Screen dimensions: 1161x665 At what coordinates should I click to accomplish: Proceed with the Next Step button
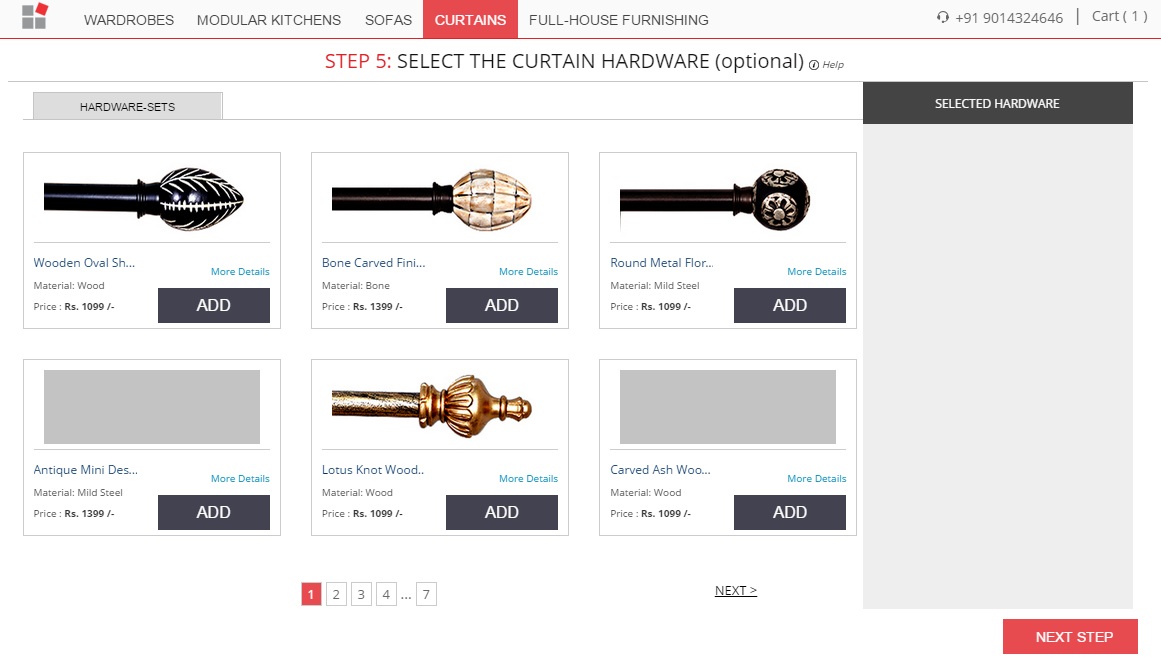point(1073,637)
